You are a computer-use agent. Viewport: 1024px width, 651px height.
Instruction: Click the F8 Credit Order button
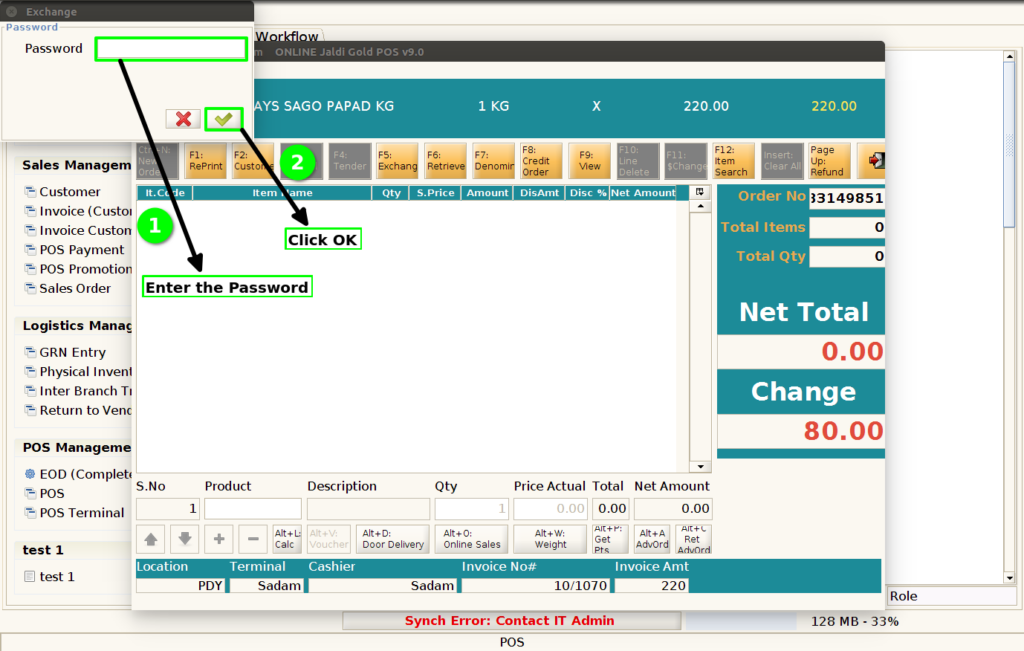pyautogui.click(x=541, y=161)
